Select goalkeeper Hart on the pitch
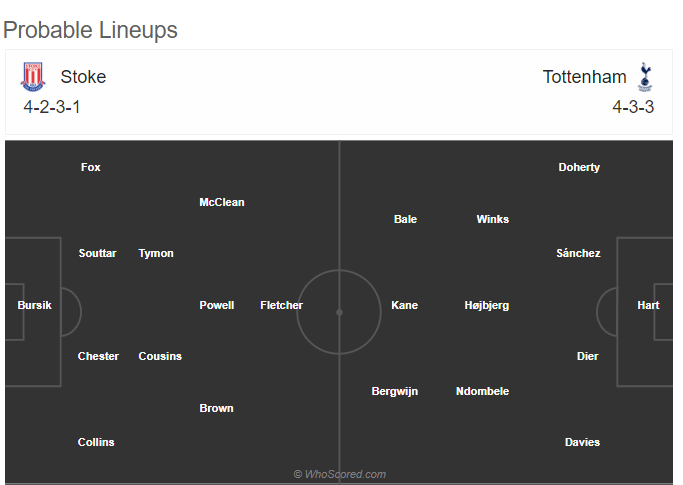Image resolution: width=683 pixels, height=485 pixels. click(x=648, y=305)
